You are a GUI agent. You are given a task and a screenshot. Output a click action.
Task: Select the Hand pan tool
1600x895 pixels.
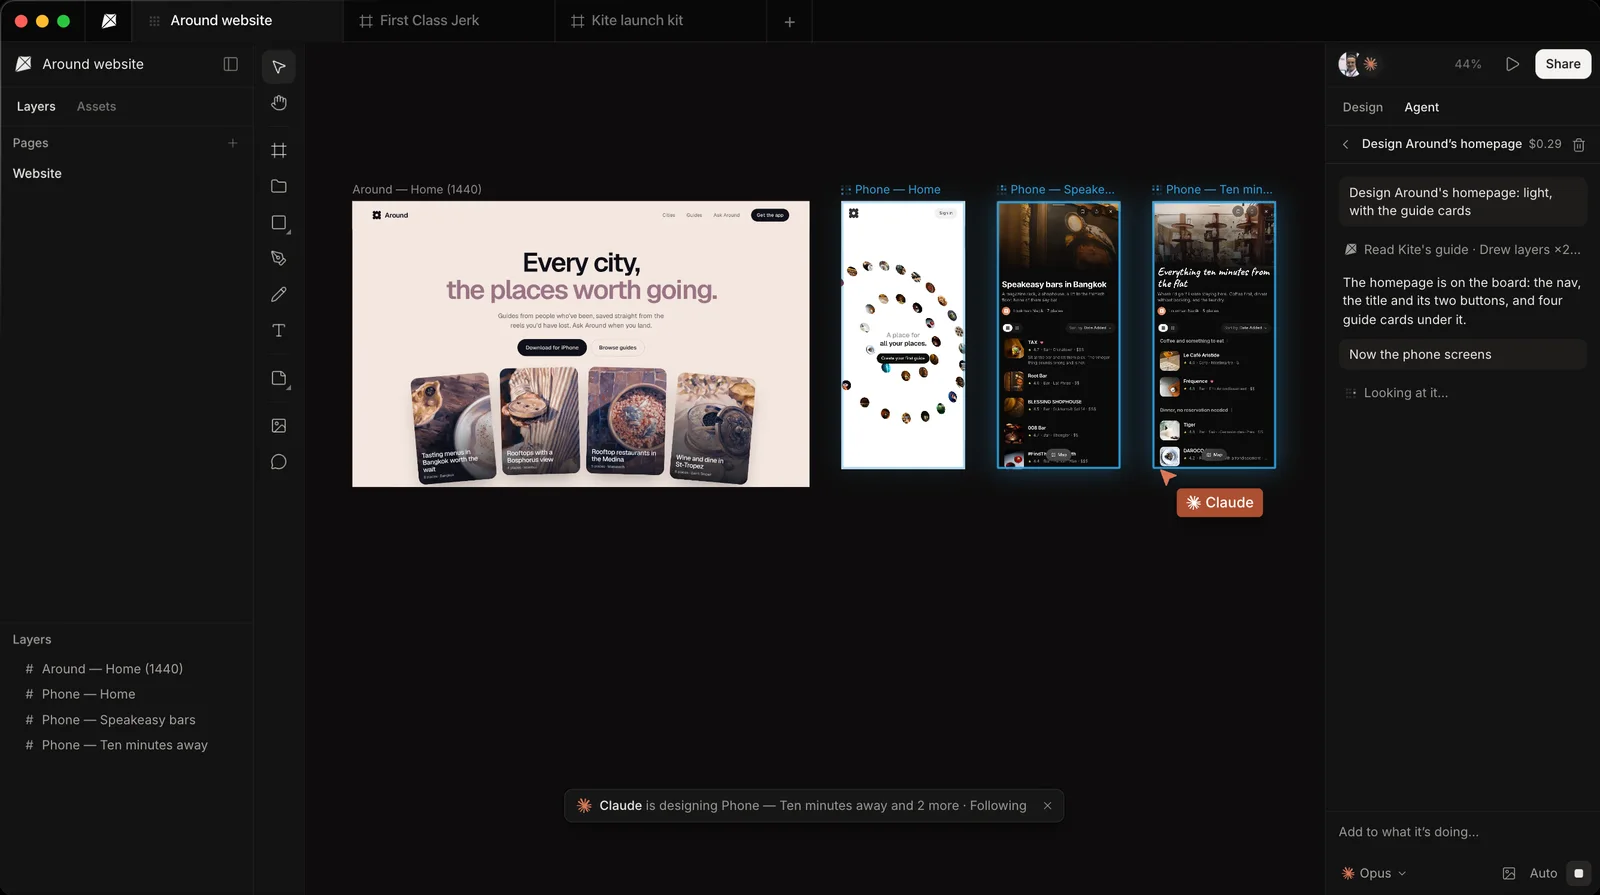279,103
